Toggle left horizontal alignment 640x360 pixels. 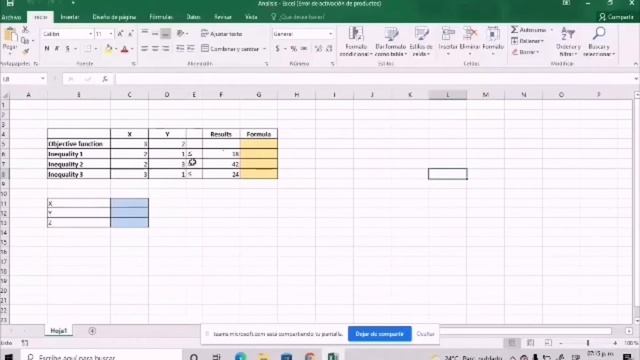[144, 49]
